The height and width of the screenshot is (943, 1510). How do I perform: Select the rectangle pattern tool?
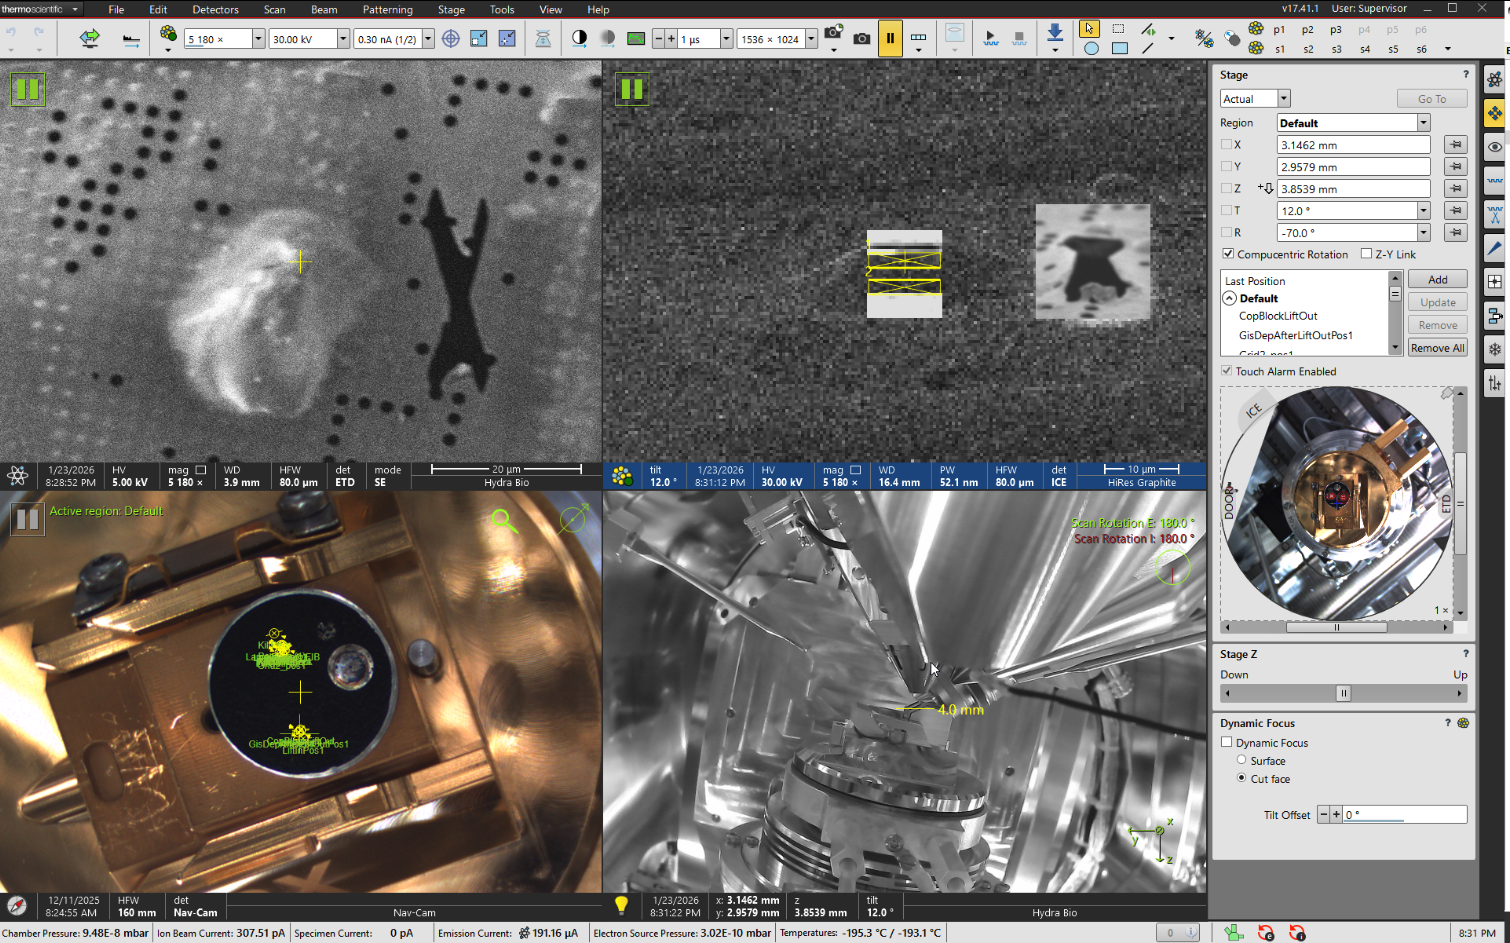pyautogui.click(x=1120, y=48)
